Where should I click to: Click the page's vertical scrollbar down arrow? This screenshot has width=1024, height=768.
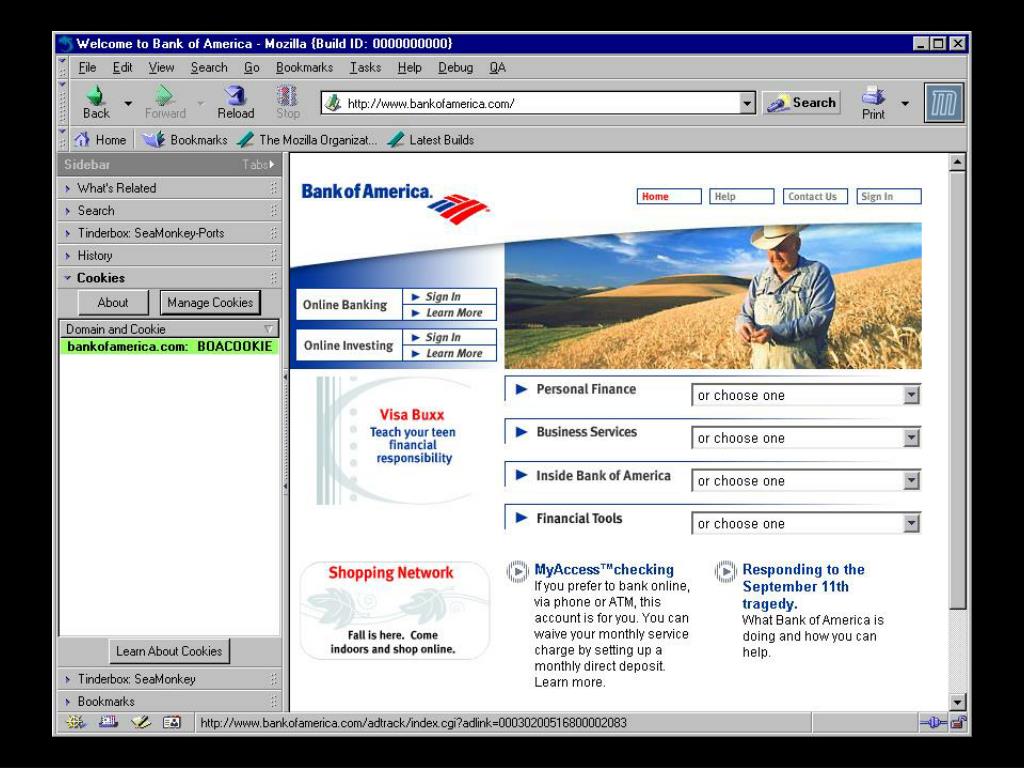pyautogui.click(x=957, y=703)
